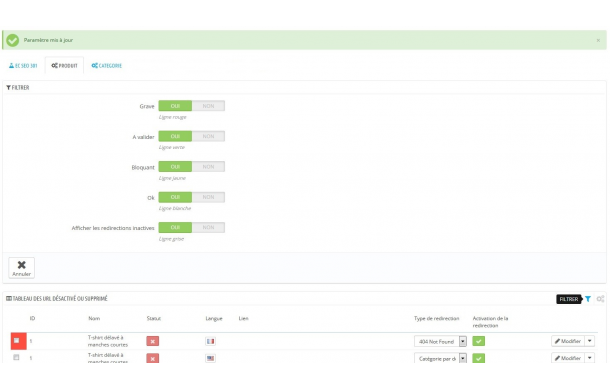Open the EC SEO 301 tab

(23, 66)
